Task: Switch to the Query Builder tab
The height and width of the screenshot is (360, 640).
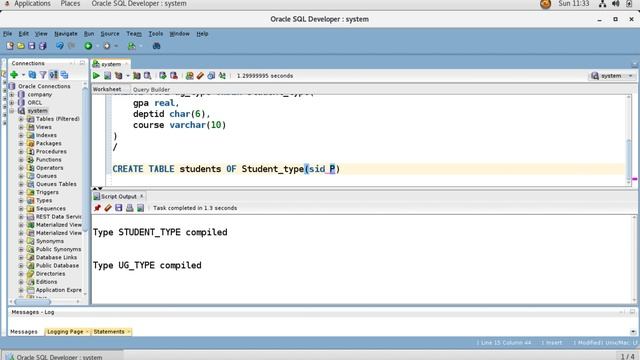Action: [151, 89]
